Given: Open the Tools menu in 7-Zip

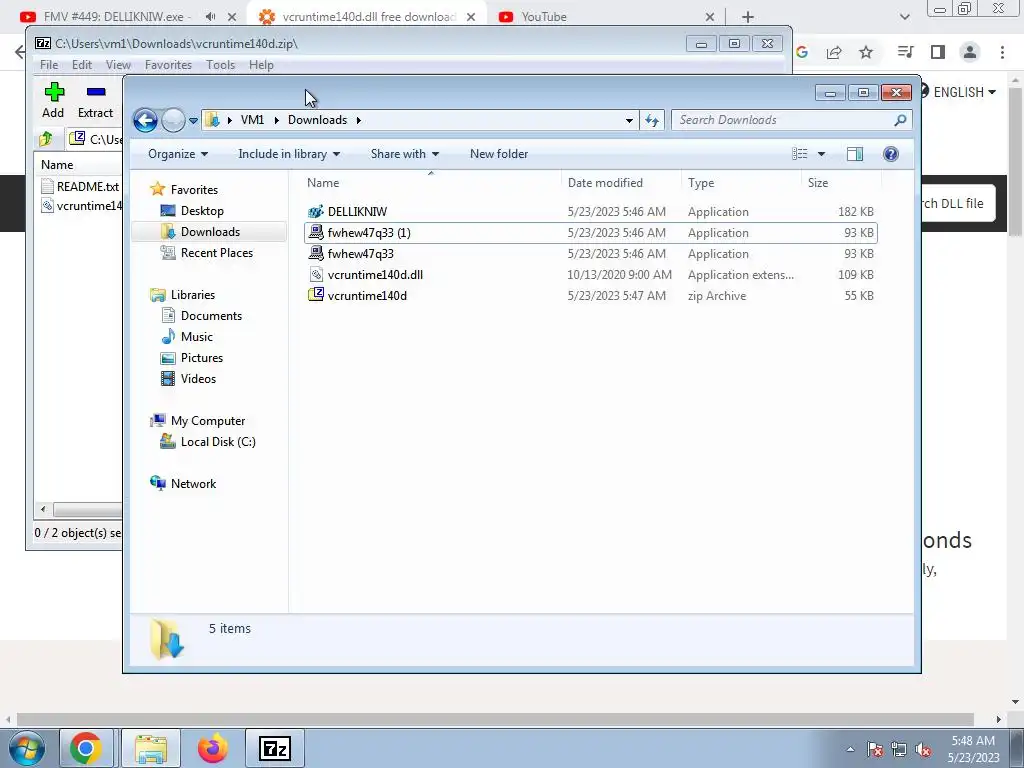Looking at the screenshot, I should click(x=220, y=65).
